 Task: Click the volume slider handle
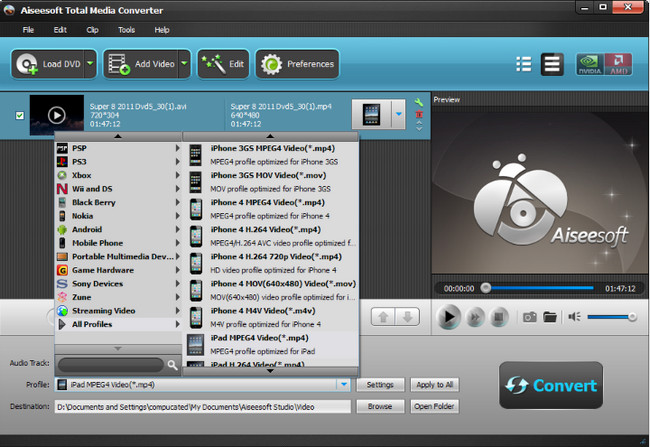[632, 317]
